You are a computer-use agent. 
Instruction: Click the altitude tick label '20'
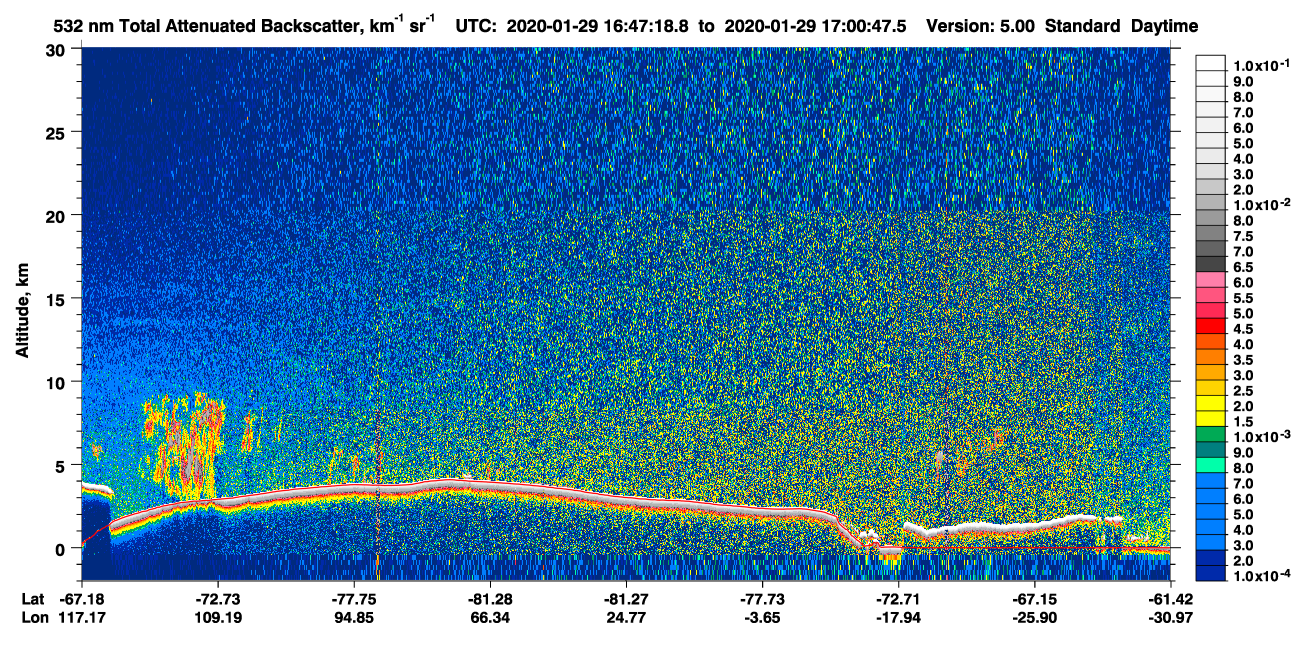(56, 216)
